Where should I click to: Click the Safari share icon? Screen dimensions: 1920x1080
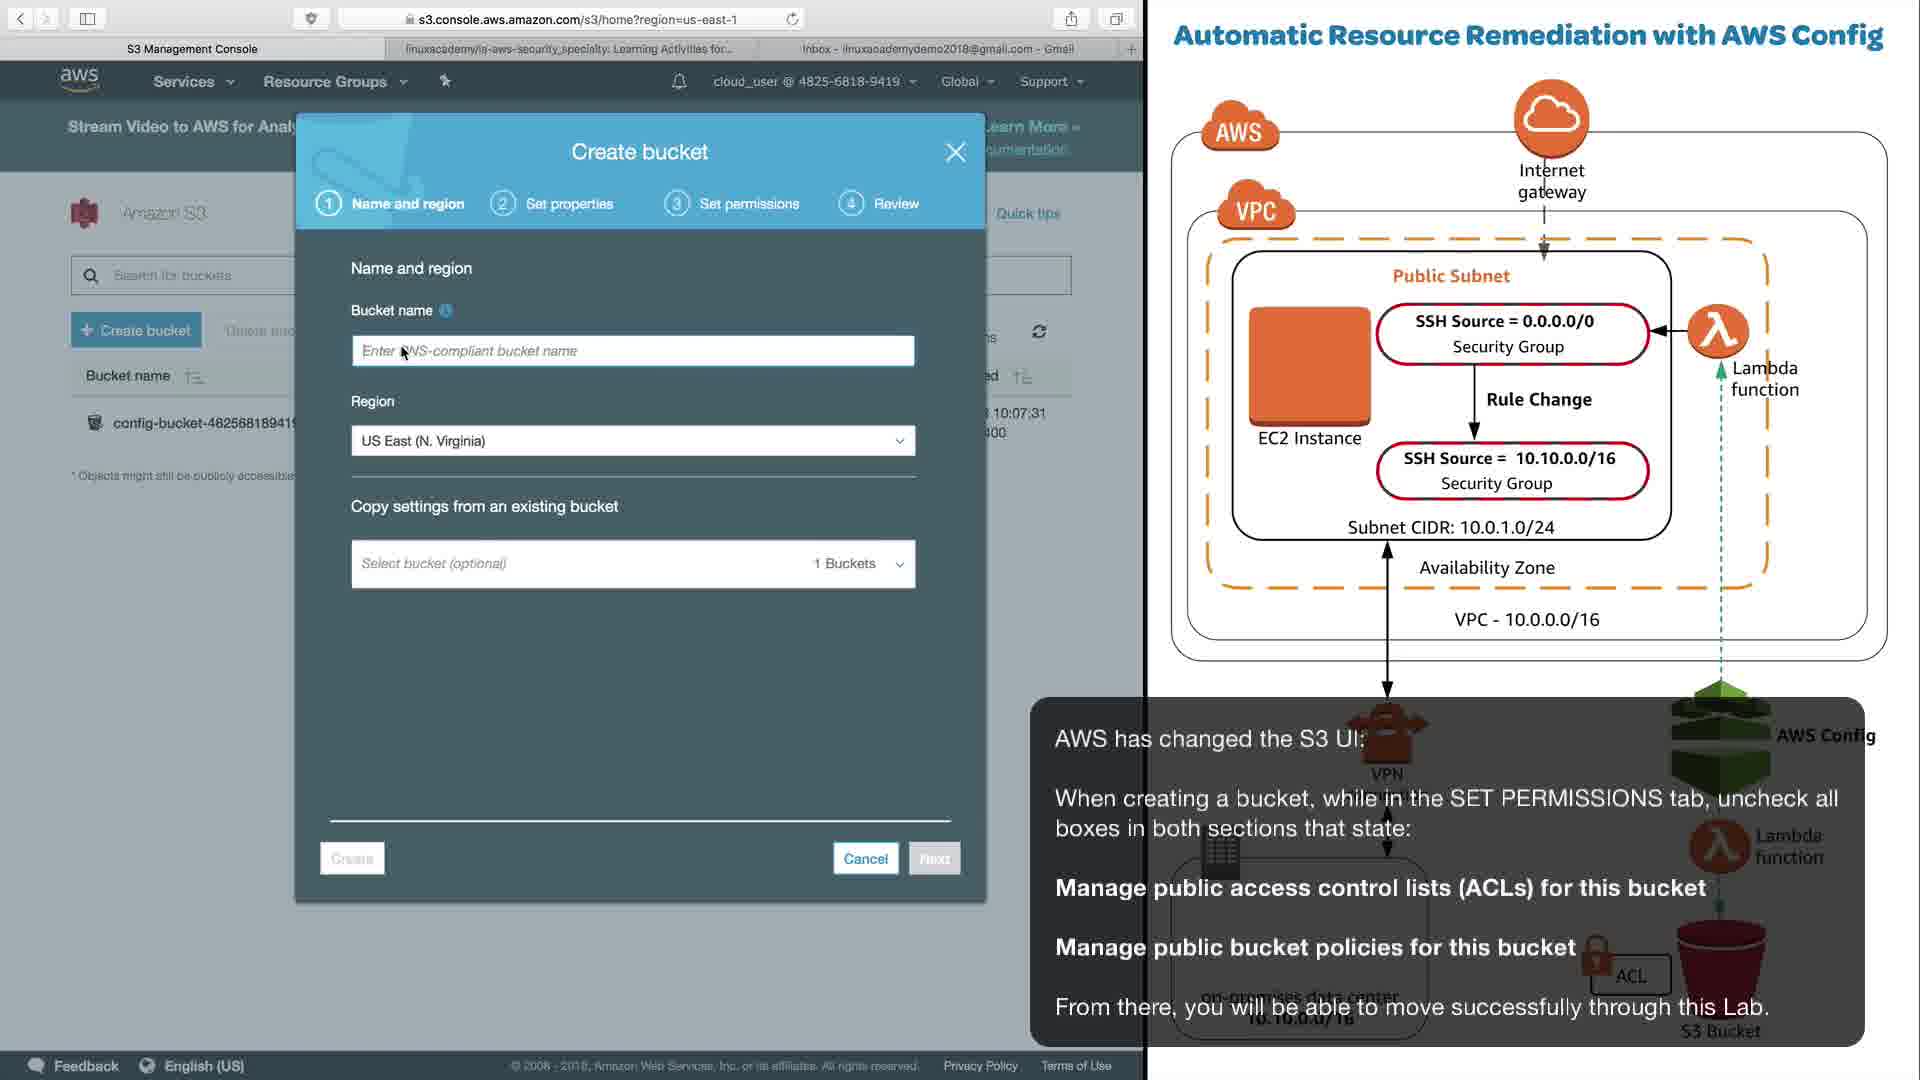1071,19
